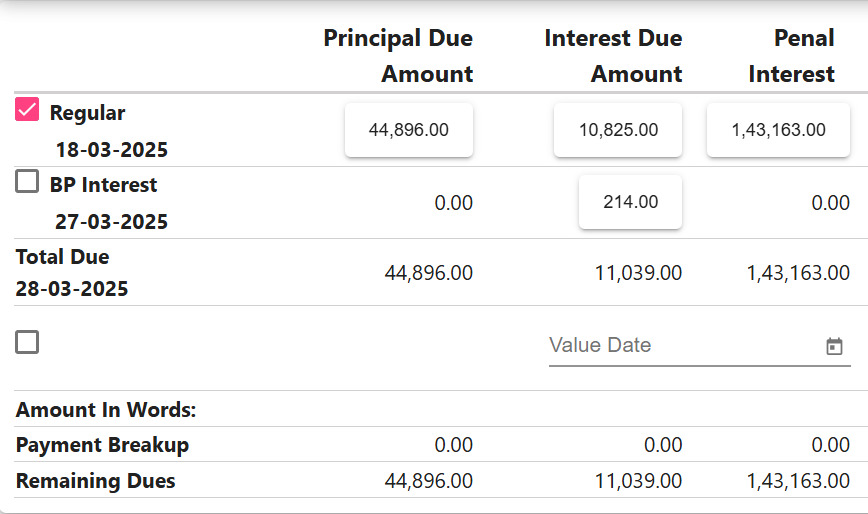
Task: Select the Regular interest field showing 10,825.00
Action: coord(618,130)
